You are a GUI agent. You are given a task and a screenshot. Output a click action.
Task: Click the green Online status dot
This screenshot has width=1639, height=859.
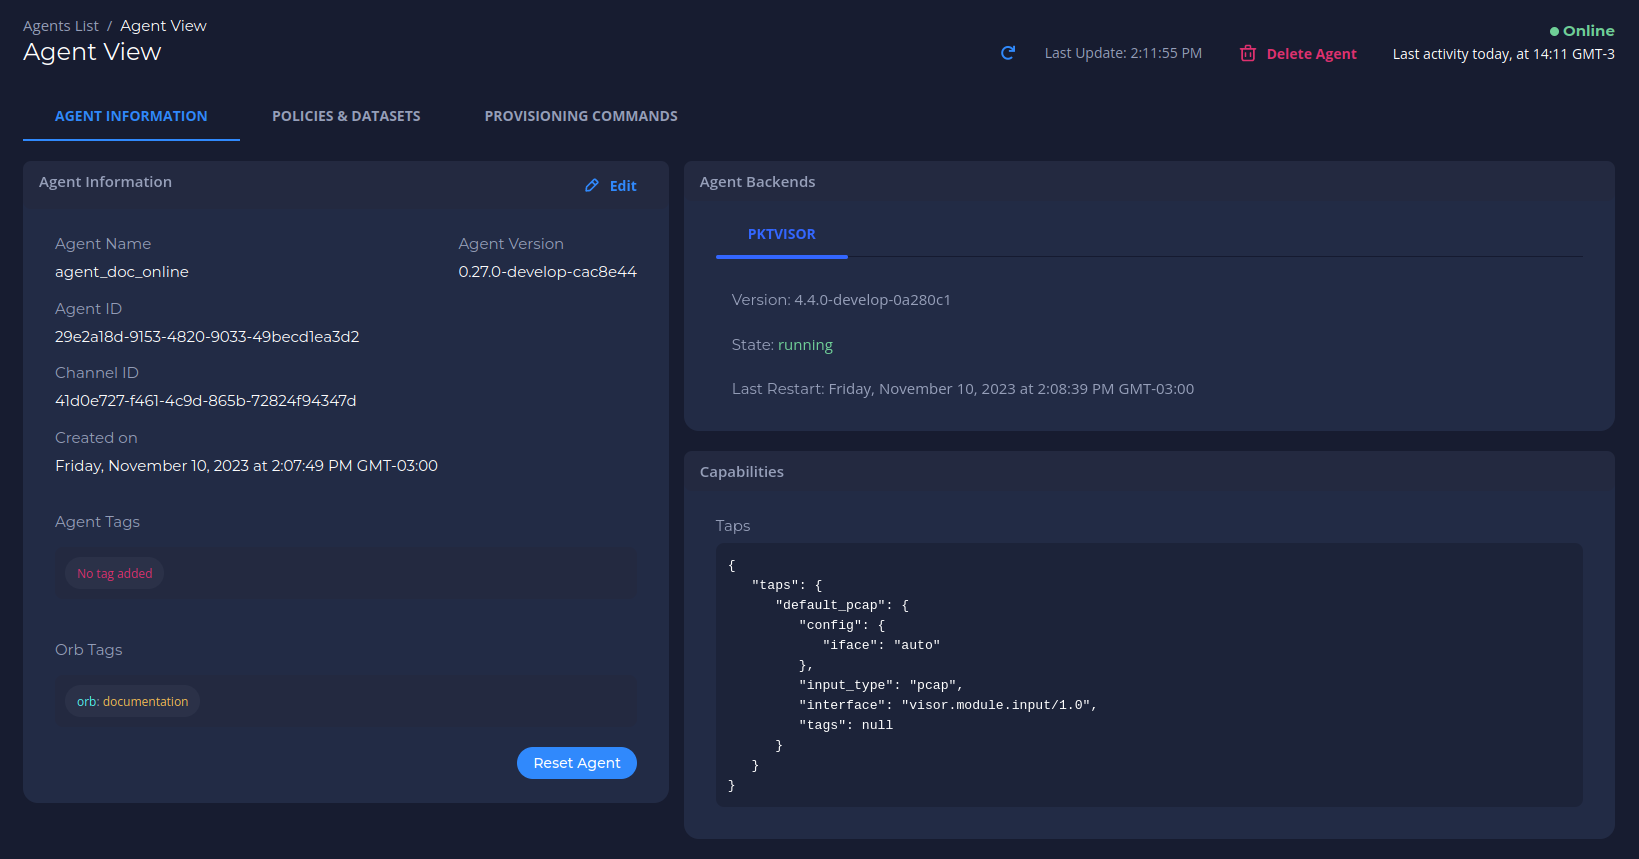click(1554, 31)
